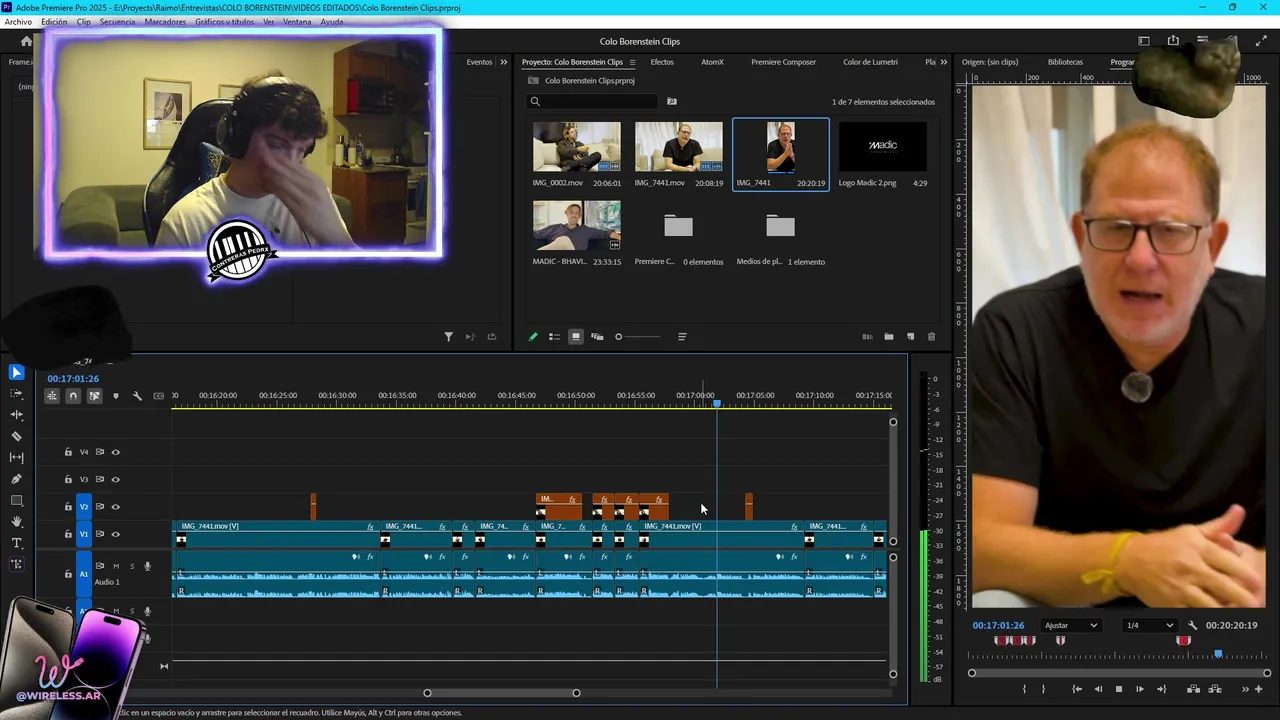This screenshot has width=1280, height=720.
Task: Step forward one frame
Action: (x=1140, y=689)
